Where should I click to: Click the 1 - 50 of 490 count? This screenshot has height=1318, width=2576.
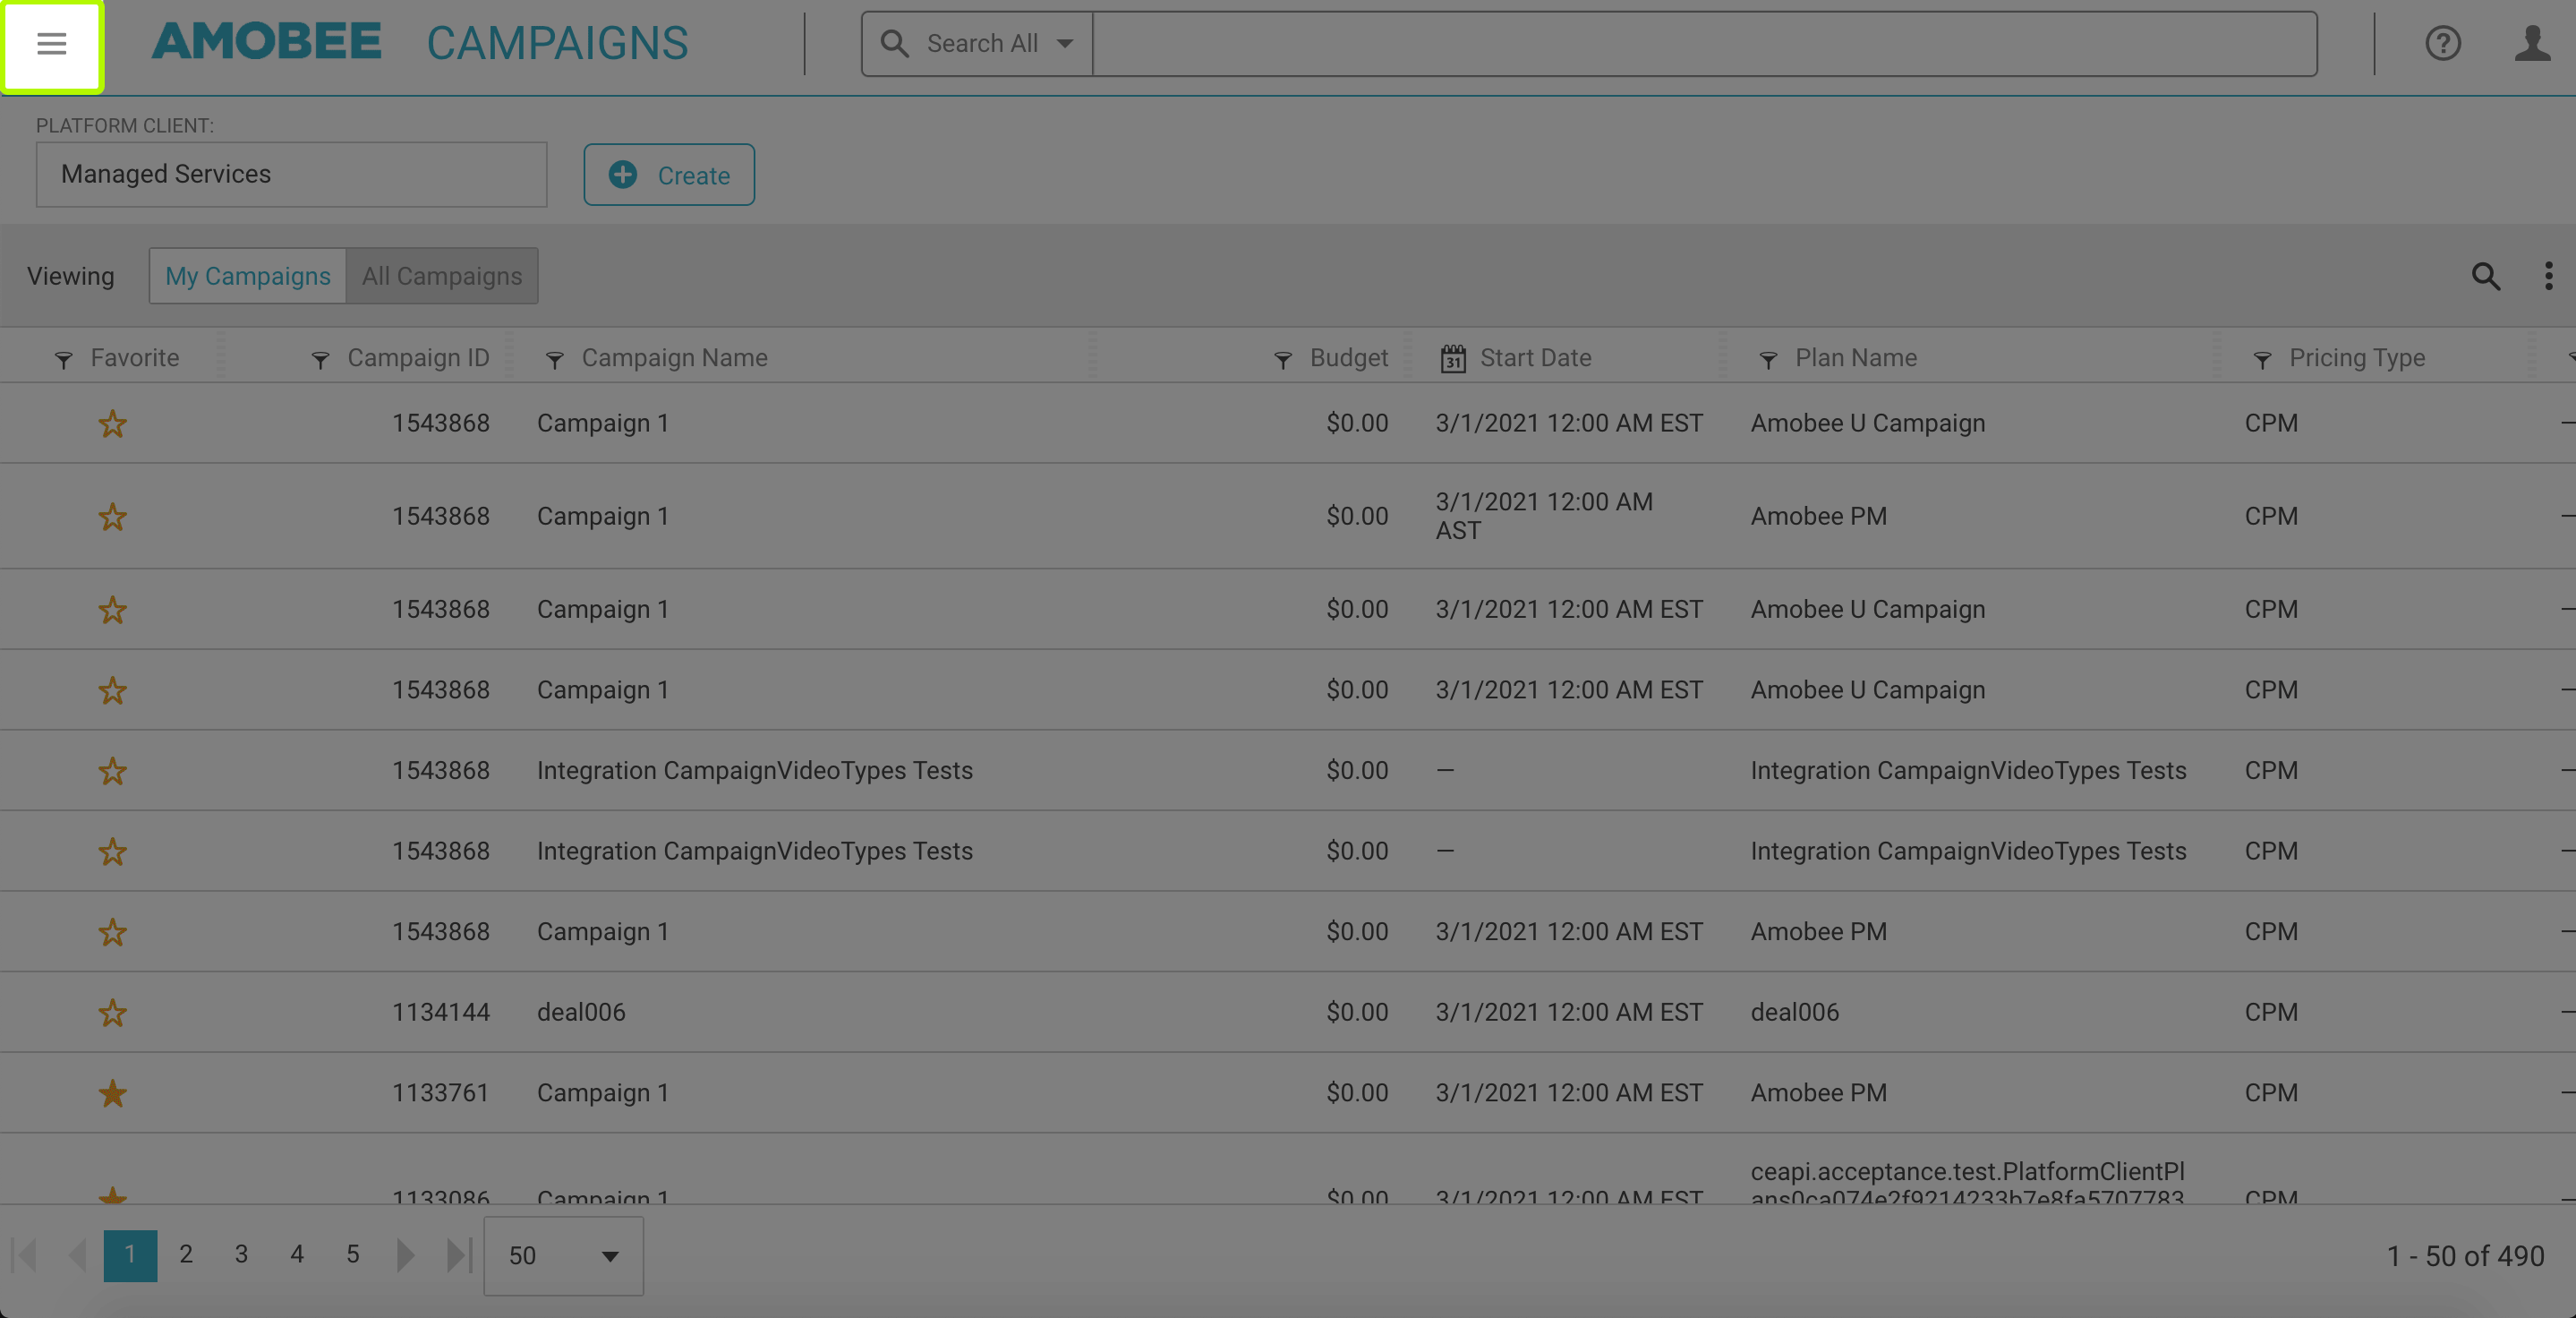point(2465,1256)
